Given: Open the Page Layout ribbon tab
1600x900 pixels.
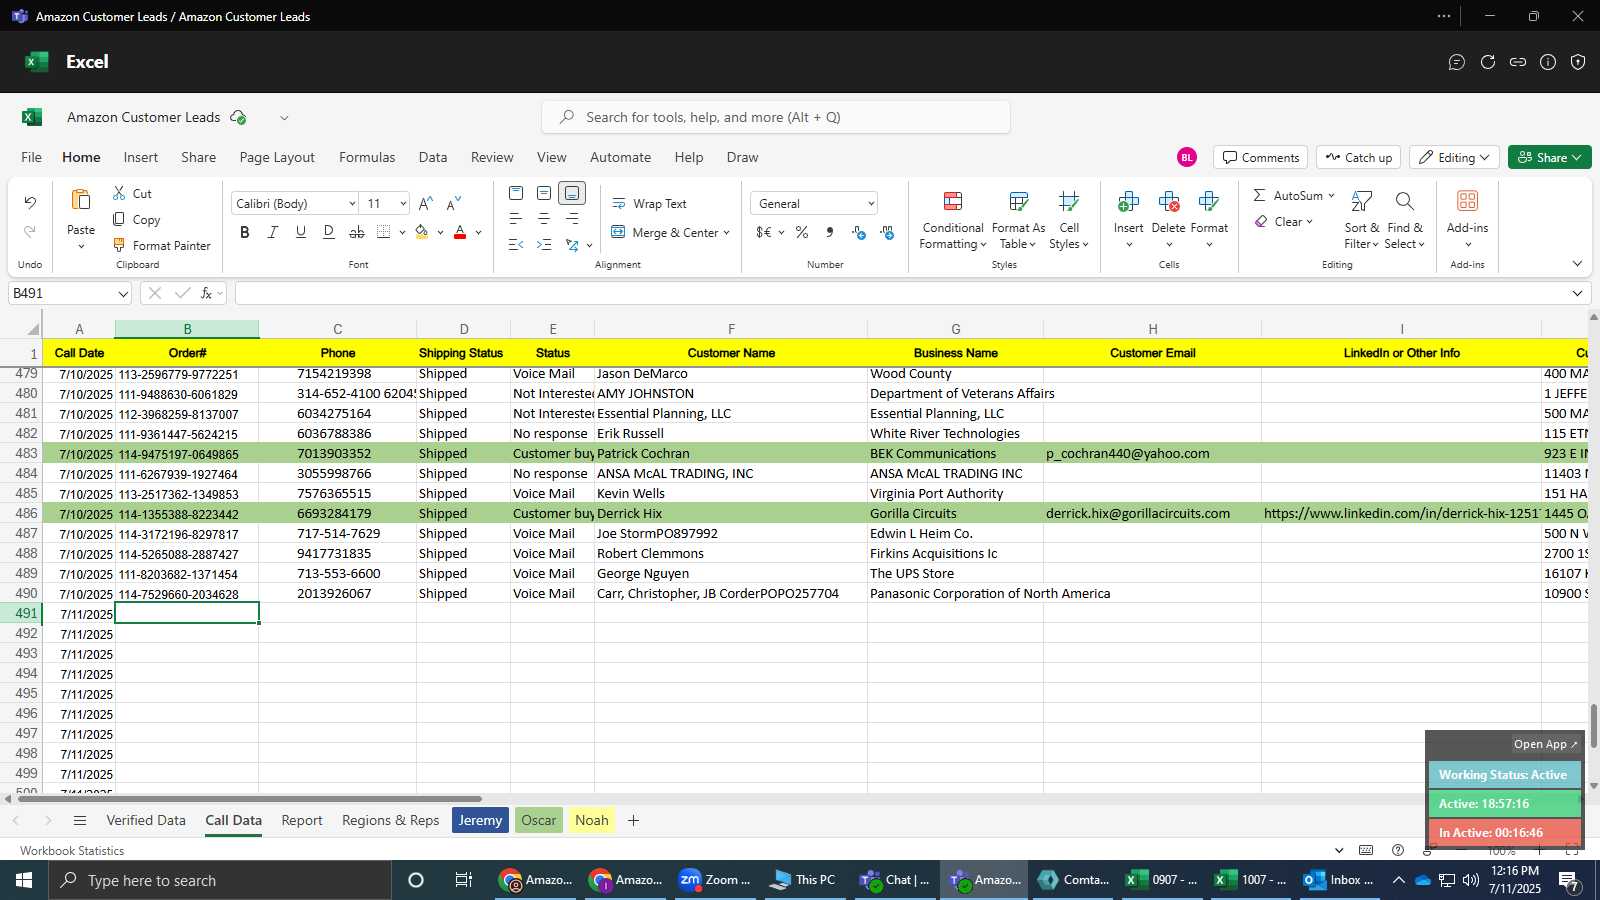Looking at the screenshot, I should point(277,157).
